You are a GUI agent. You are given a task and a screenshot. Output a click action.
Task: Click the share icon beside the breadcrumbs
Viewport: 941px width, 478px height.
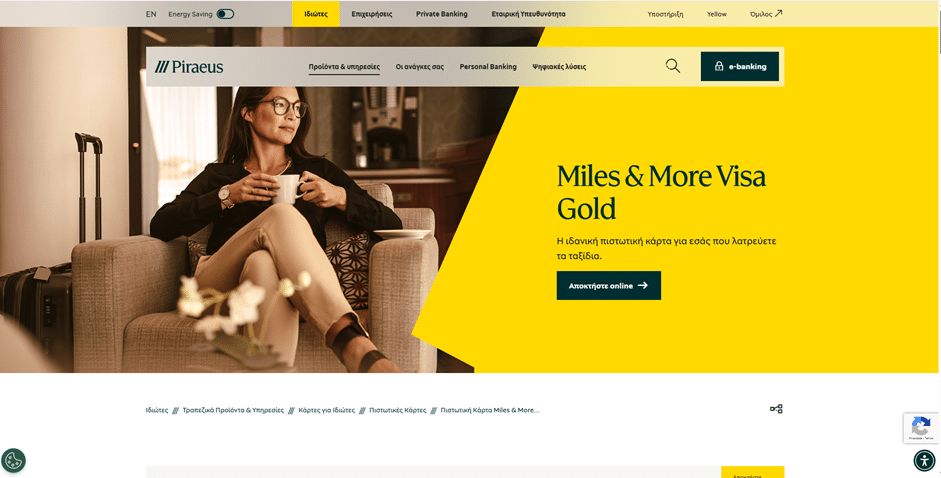(x=776, y=409)
